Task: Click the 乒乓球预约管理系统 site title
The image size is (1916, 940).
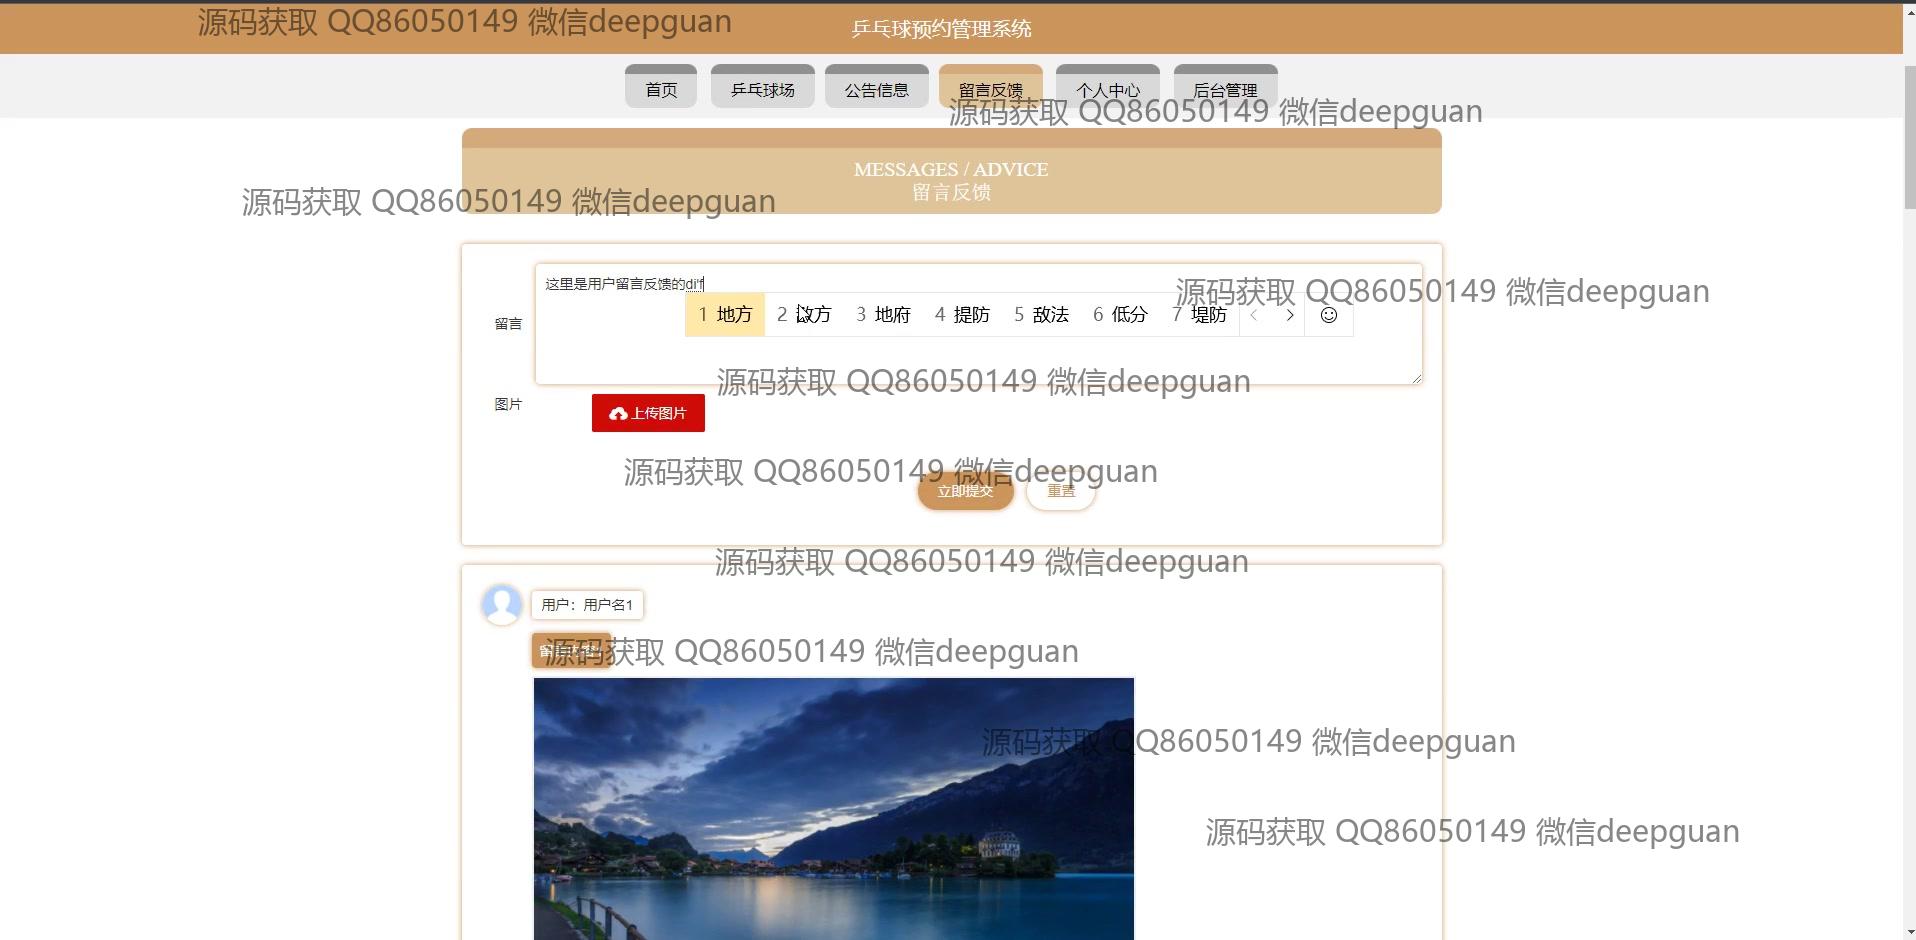Action: 941,29
